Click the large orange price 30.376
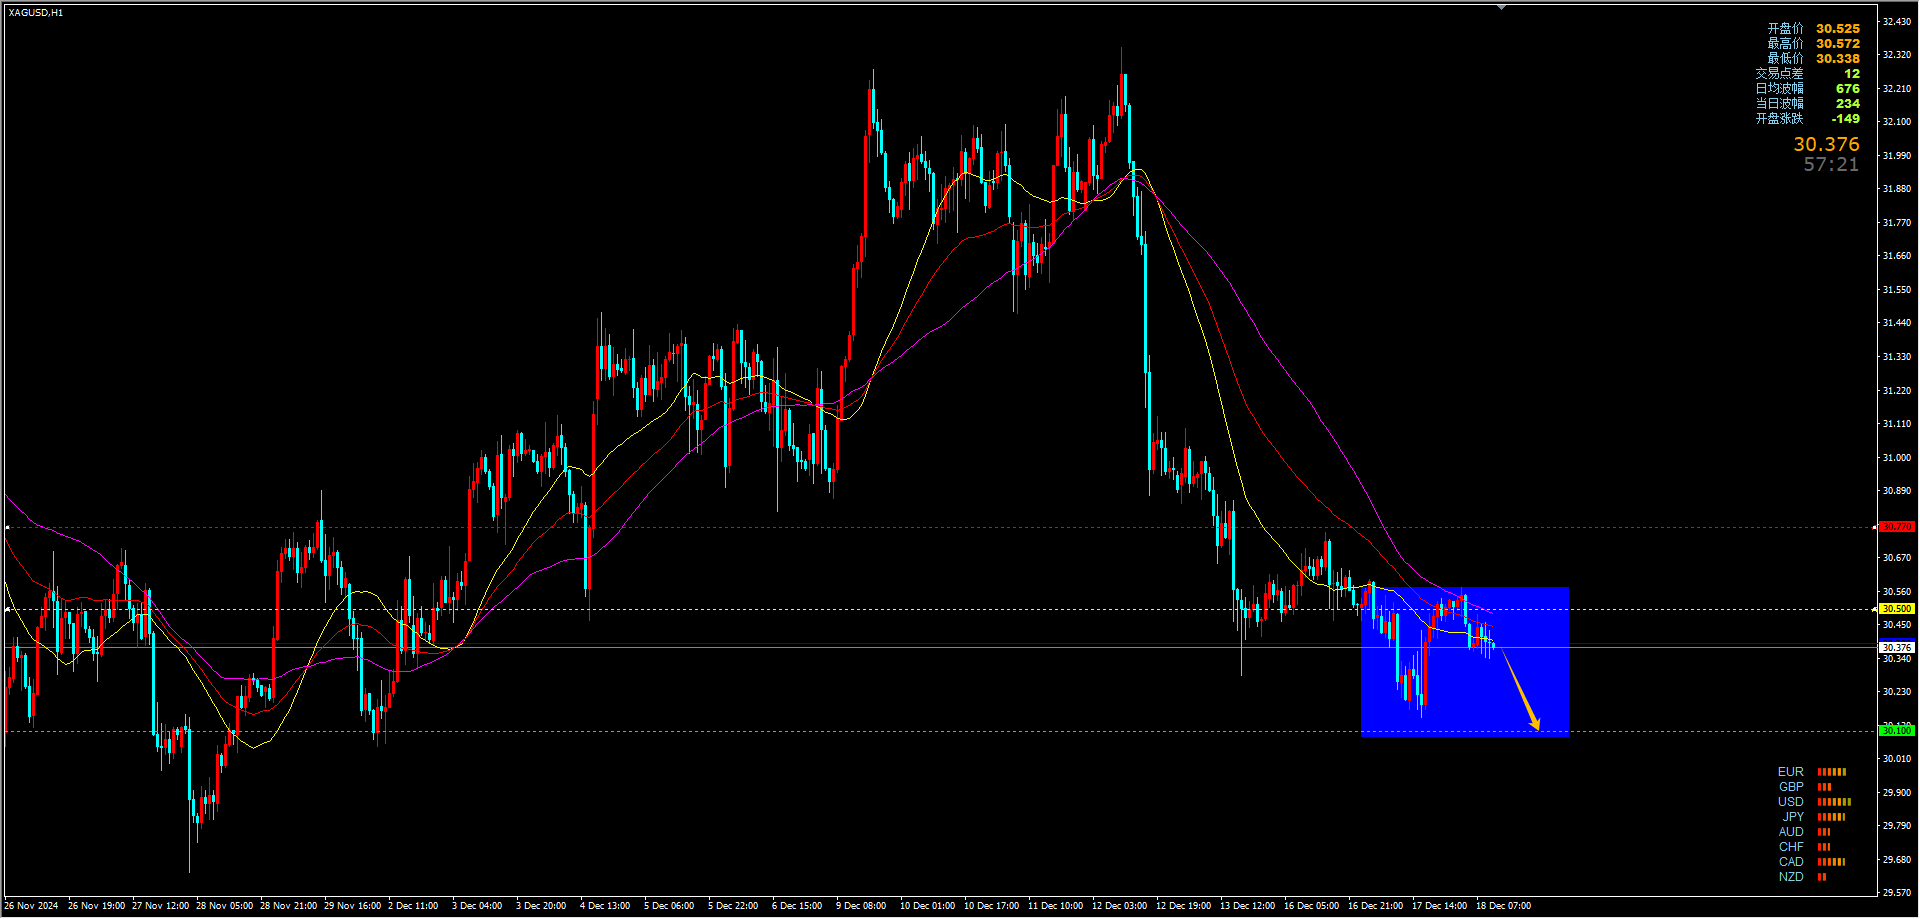 (1826, 145)
